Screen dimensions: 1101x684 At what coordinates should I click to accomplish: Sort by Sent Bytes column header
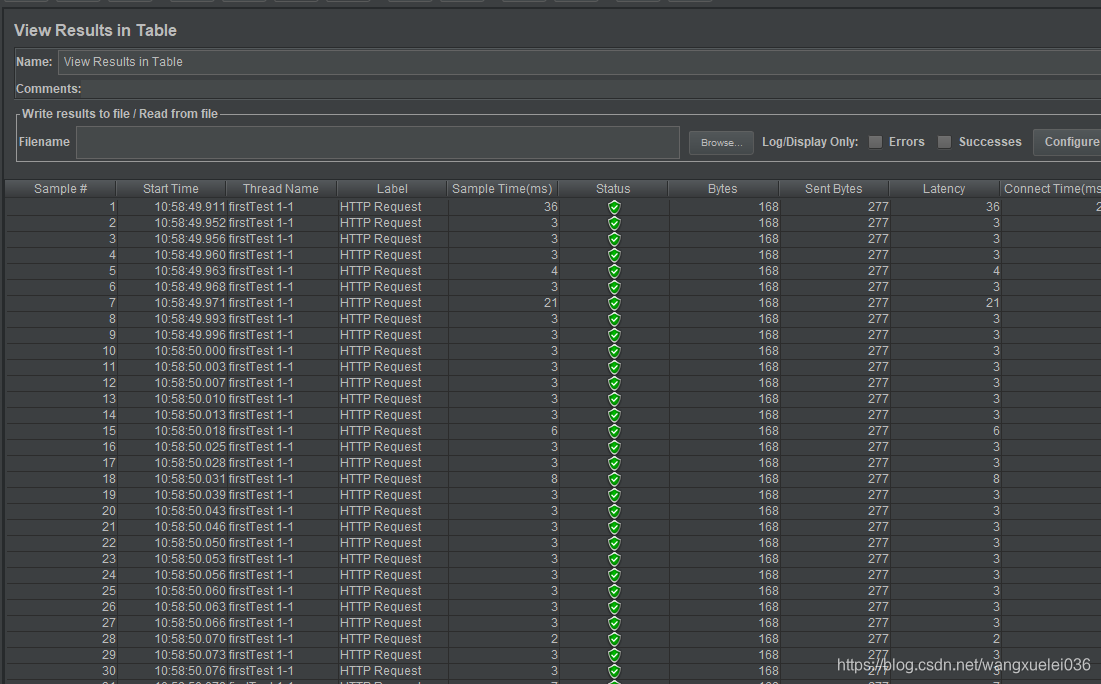(x=833, y=189)
